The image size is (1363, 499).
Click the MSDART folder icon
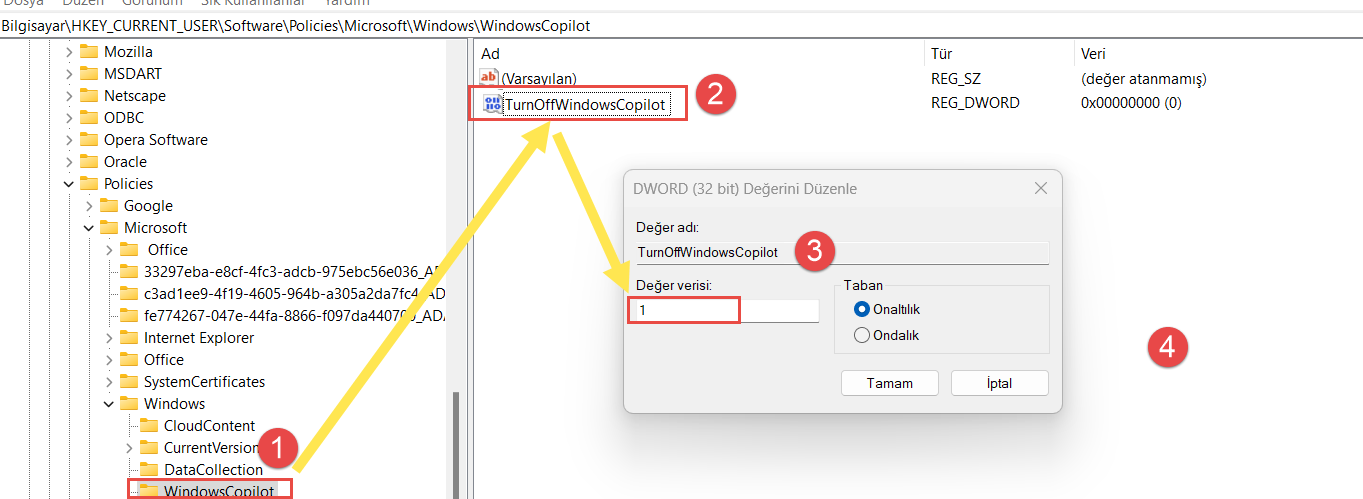click(x=89, y=74)
